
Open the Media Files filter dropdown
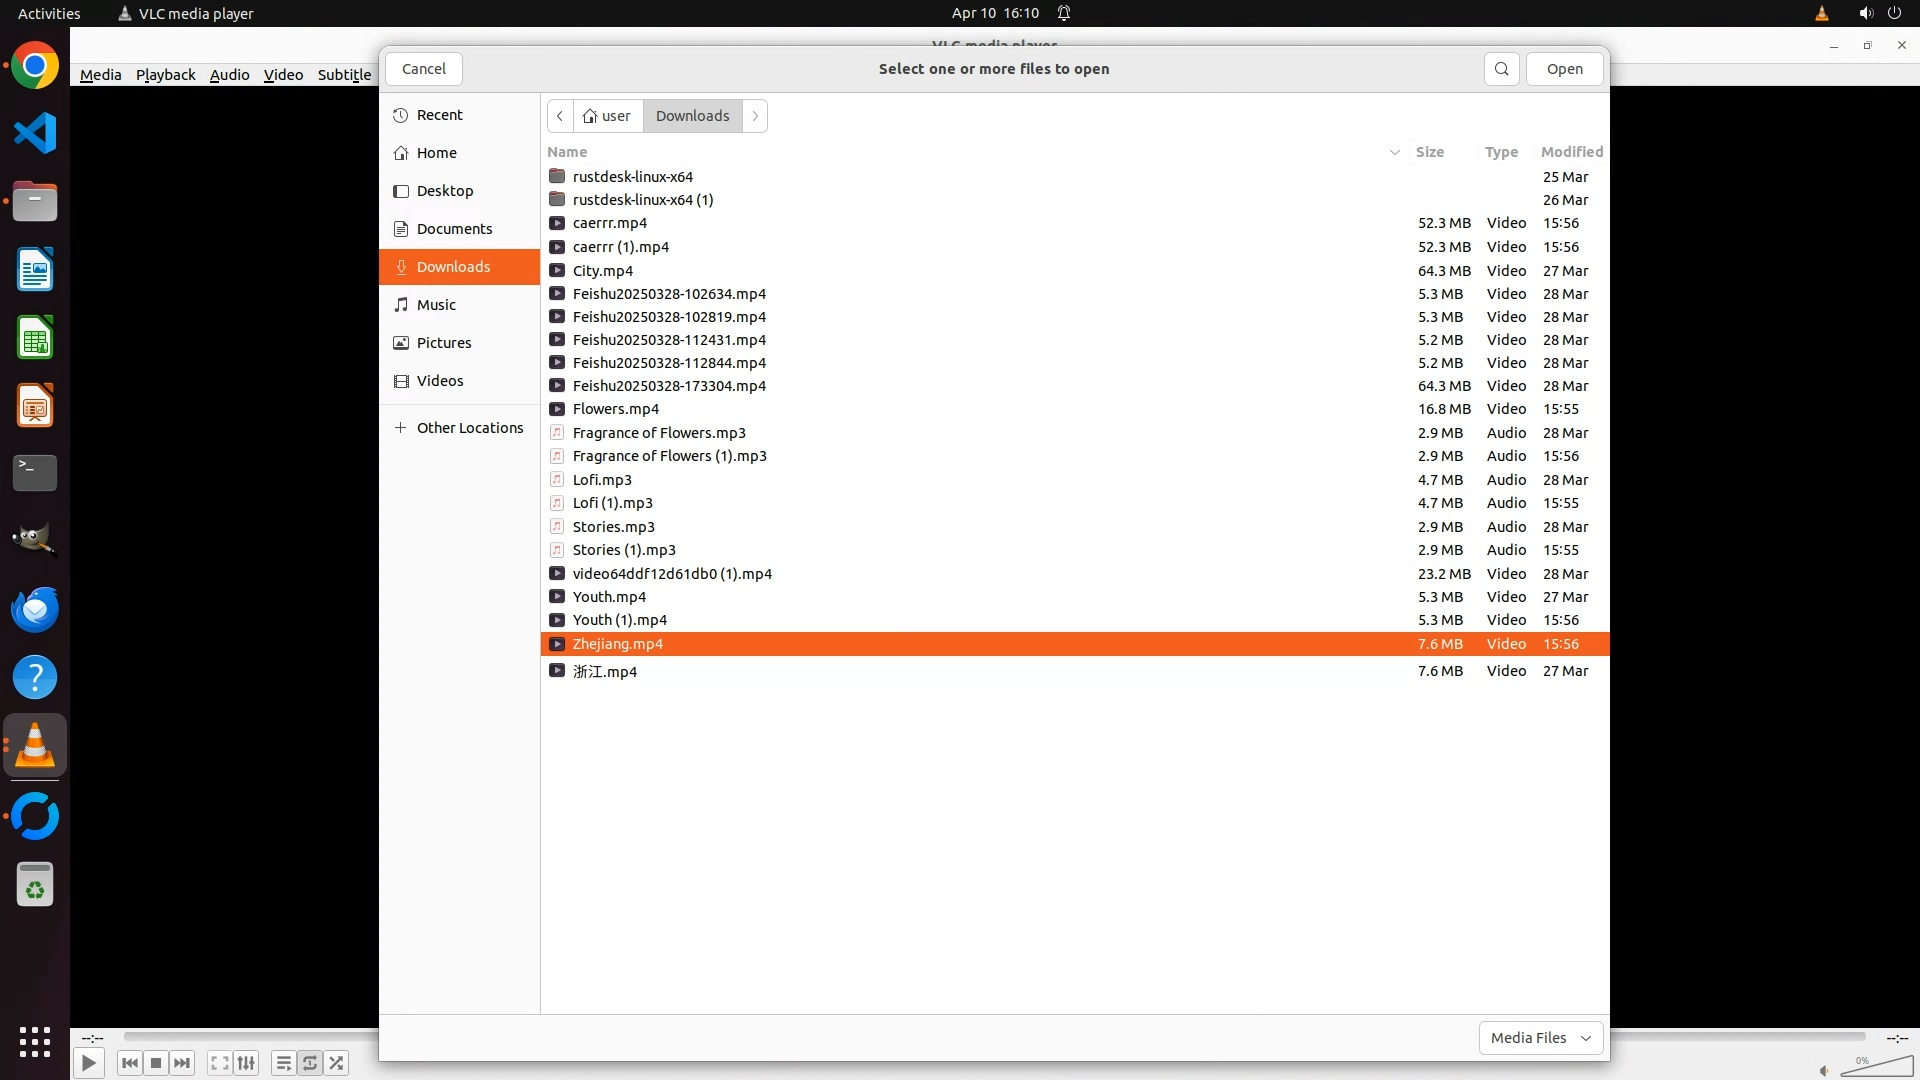pyautogui.click(x=1540, y=1038)
